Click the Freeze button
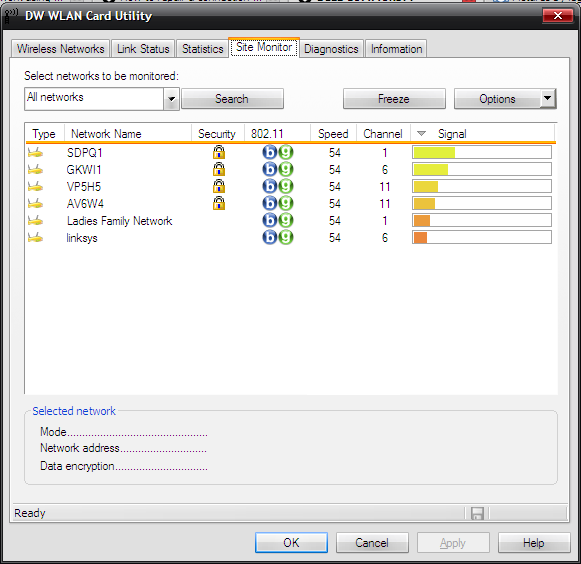This screenshot has width=581, height=564. [394, 99]
